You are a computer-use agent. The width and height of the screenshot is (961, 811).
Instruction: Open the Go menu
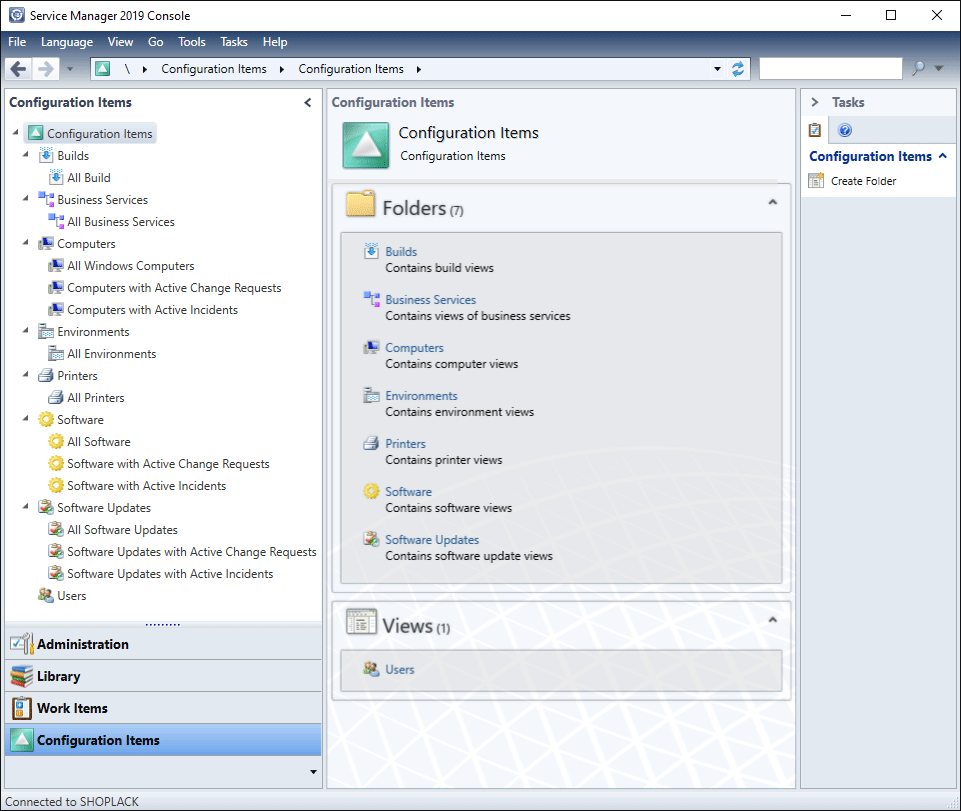click(x=156, y=42)
